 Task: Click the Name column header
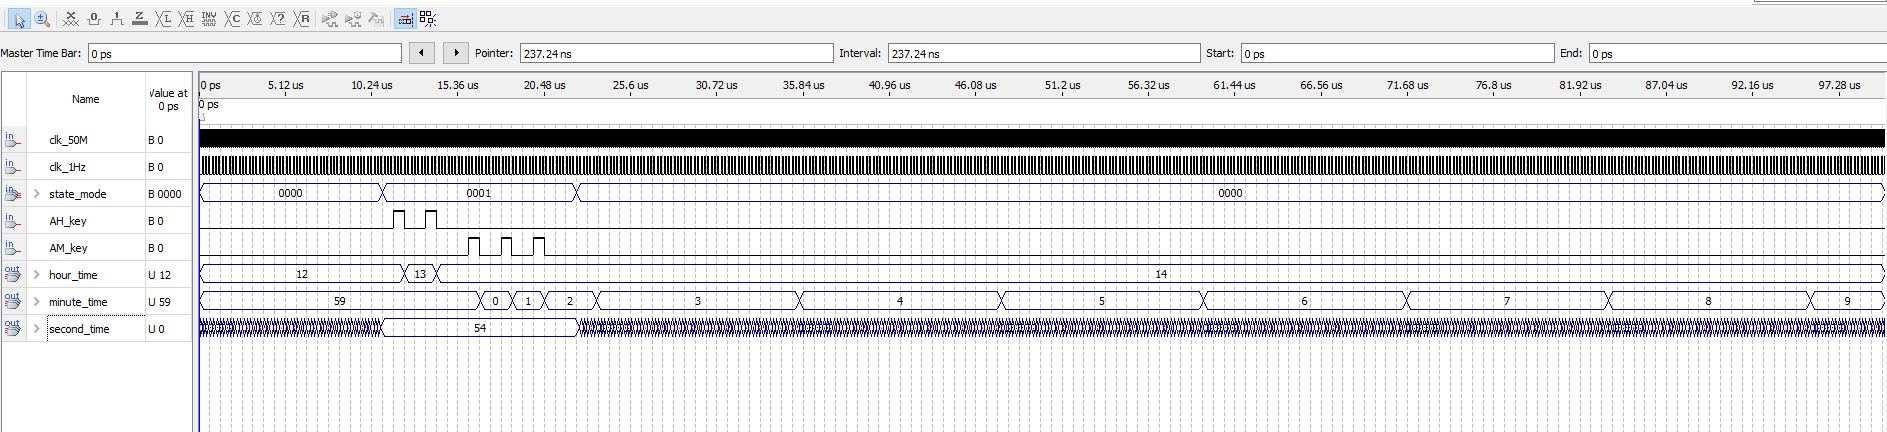(86, 99)
